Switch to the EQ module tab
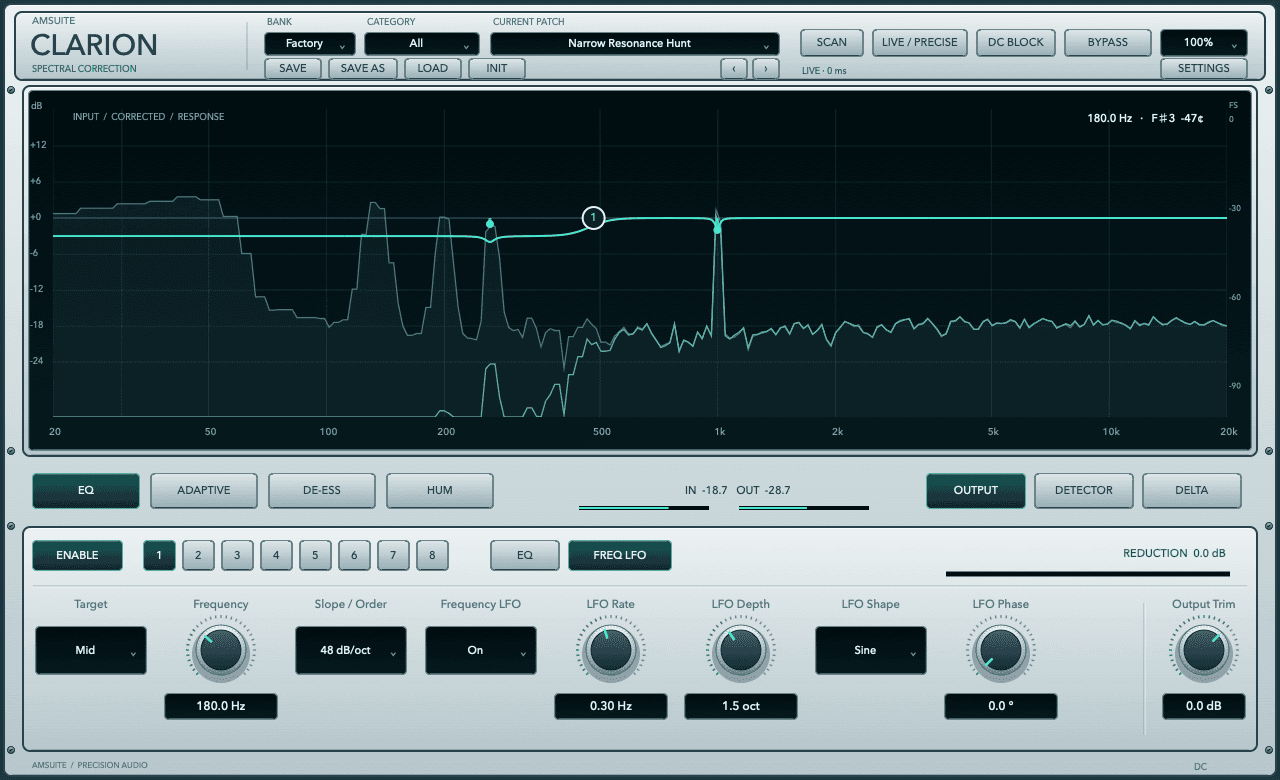This screenshot has width=1280, height=780. 85,490
